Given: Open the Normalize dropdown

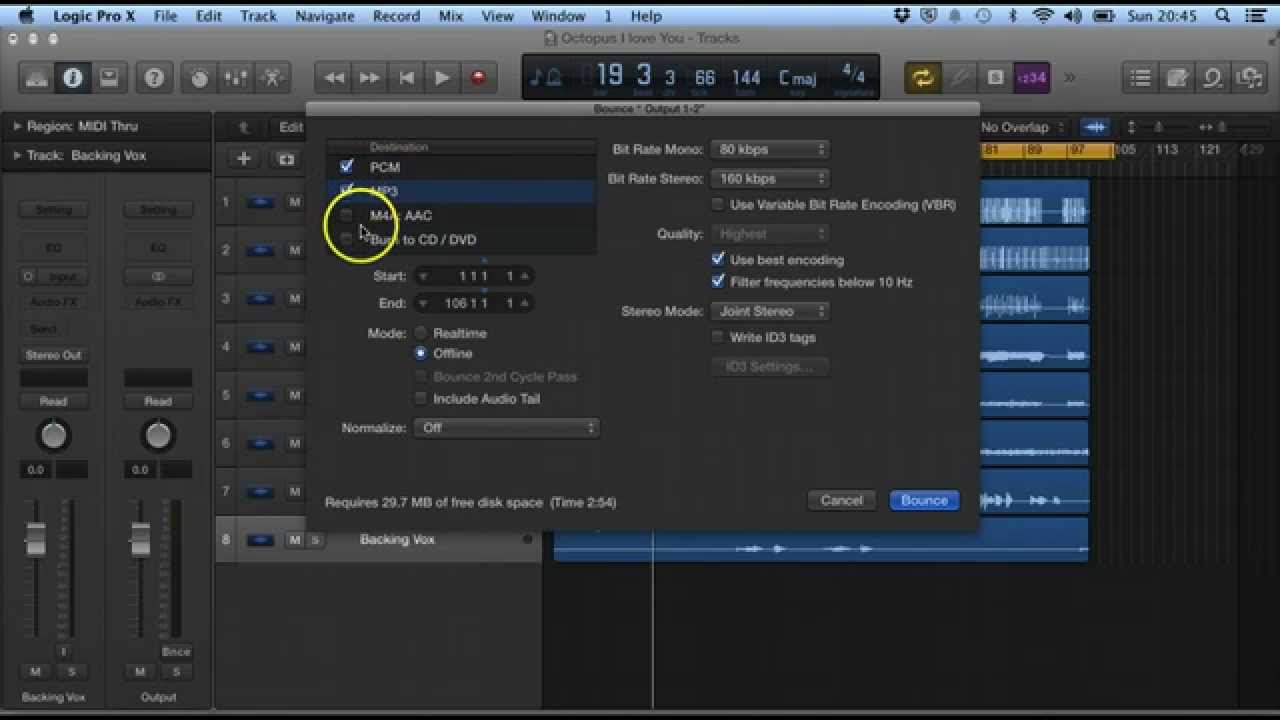Looking at the screenshot, I should click(x=506, y=427).
